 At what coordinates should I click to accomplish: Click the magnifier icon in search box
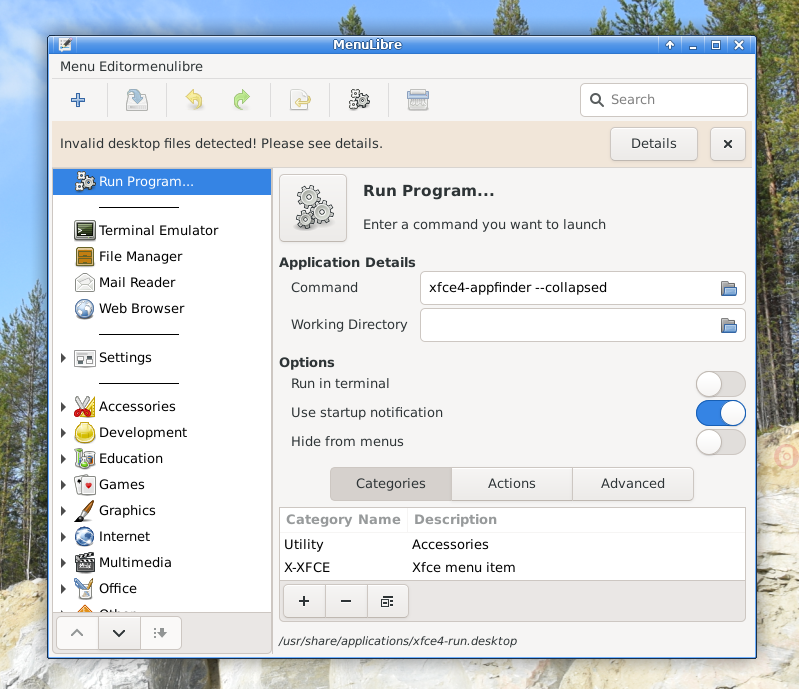pos(596,100)
